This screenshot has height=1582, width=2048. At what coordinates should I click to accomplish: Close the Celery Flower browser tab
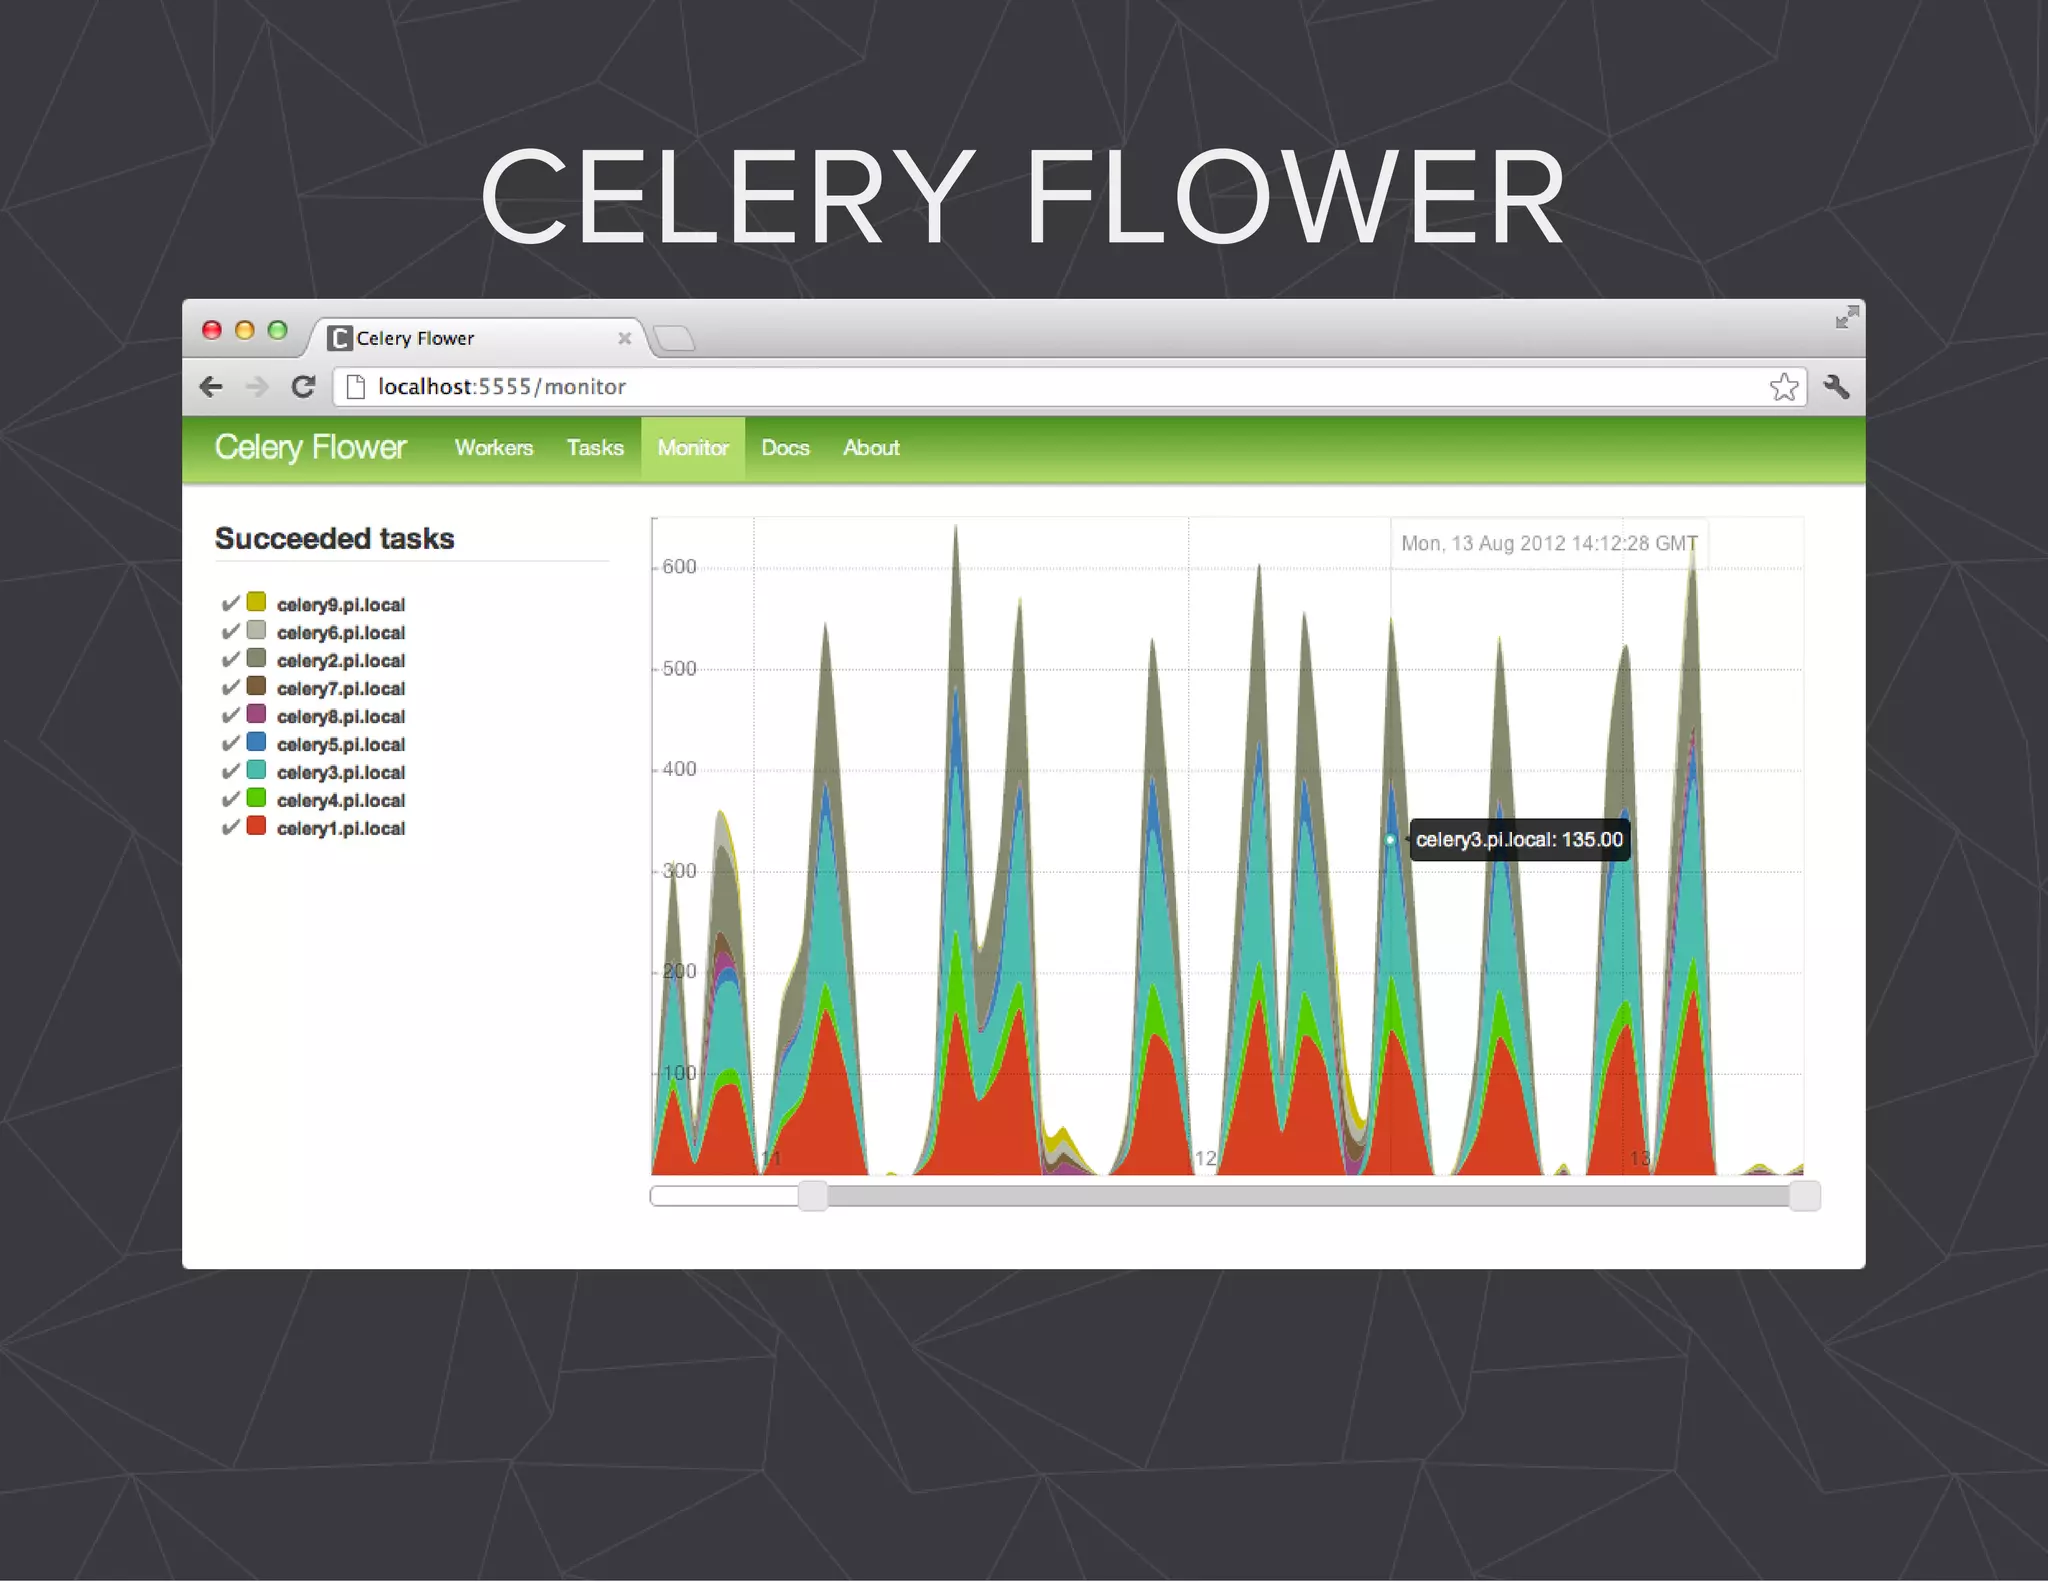[624, 338]
